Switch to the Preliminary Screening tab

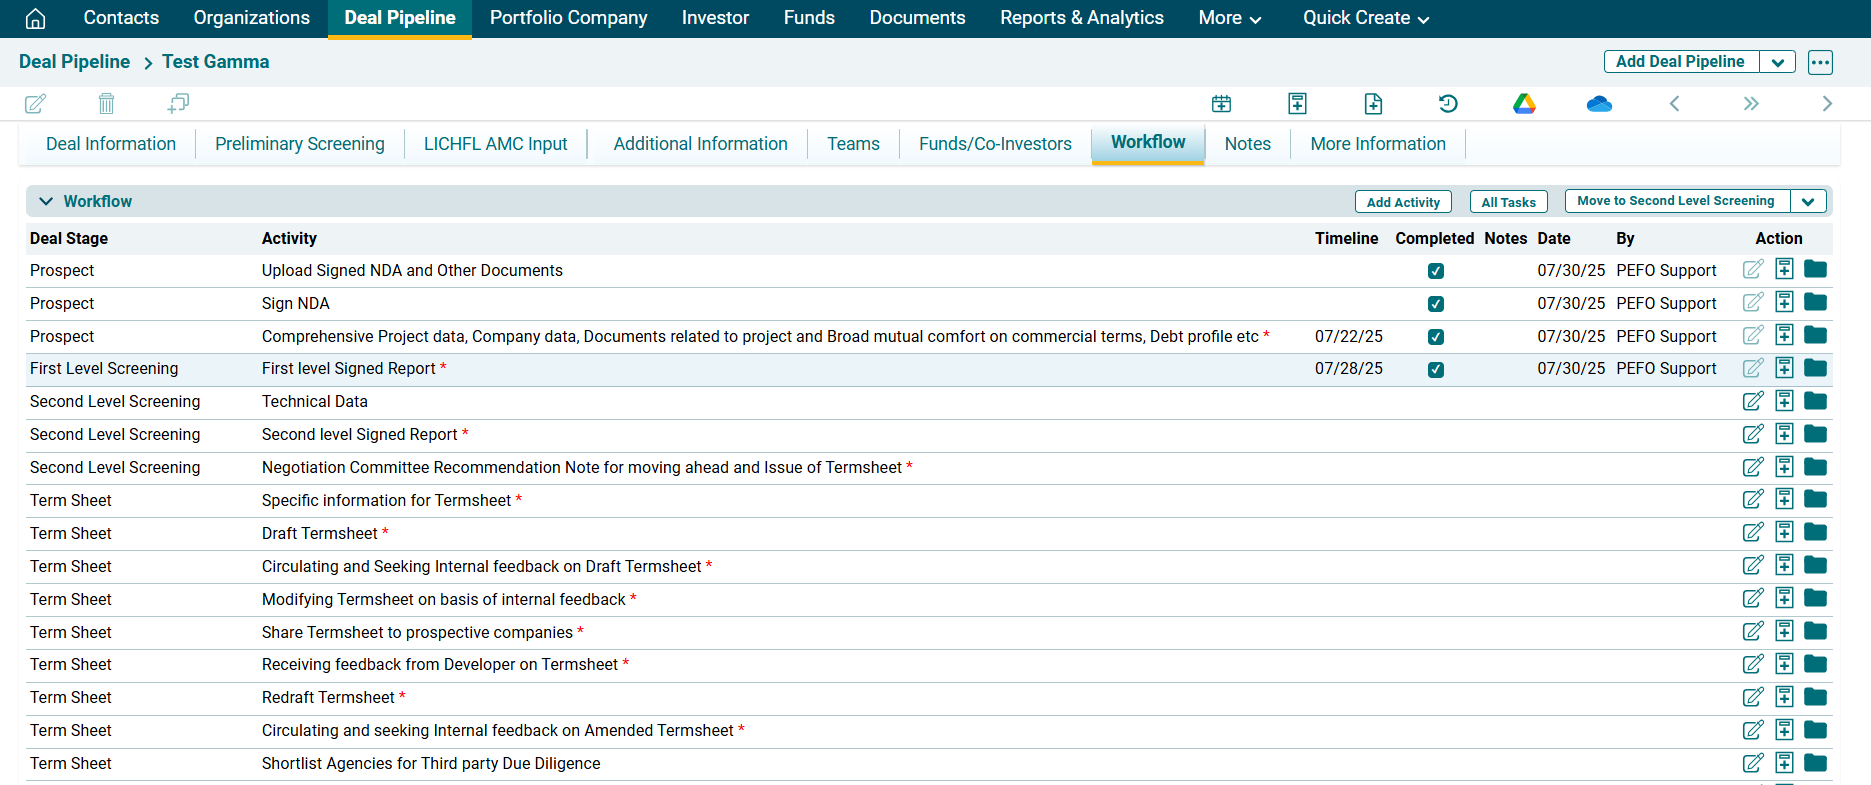(x=299, y=144)
